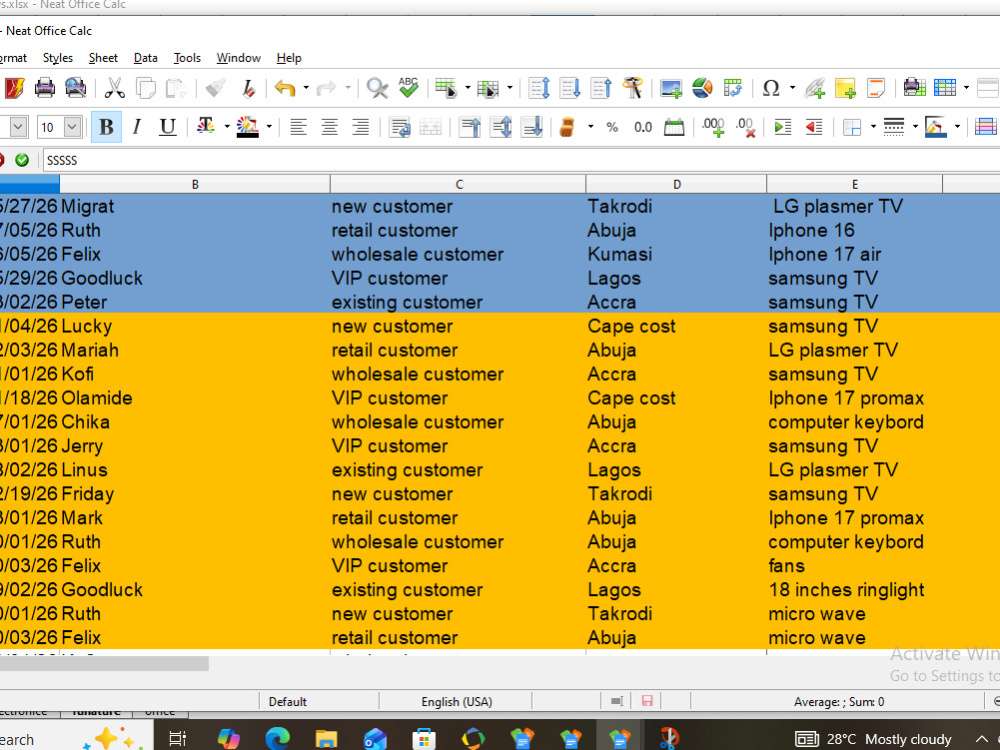
Task: Accept the formula input with green checkmark
Action: point(22,160)
